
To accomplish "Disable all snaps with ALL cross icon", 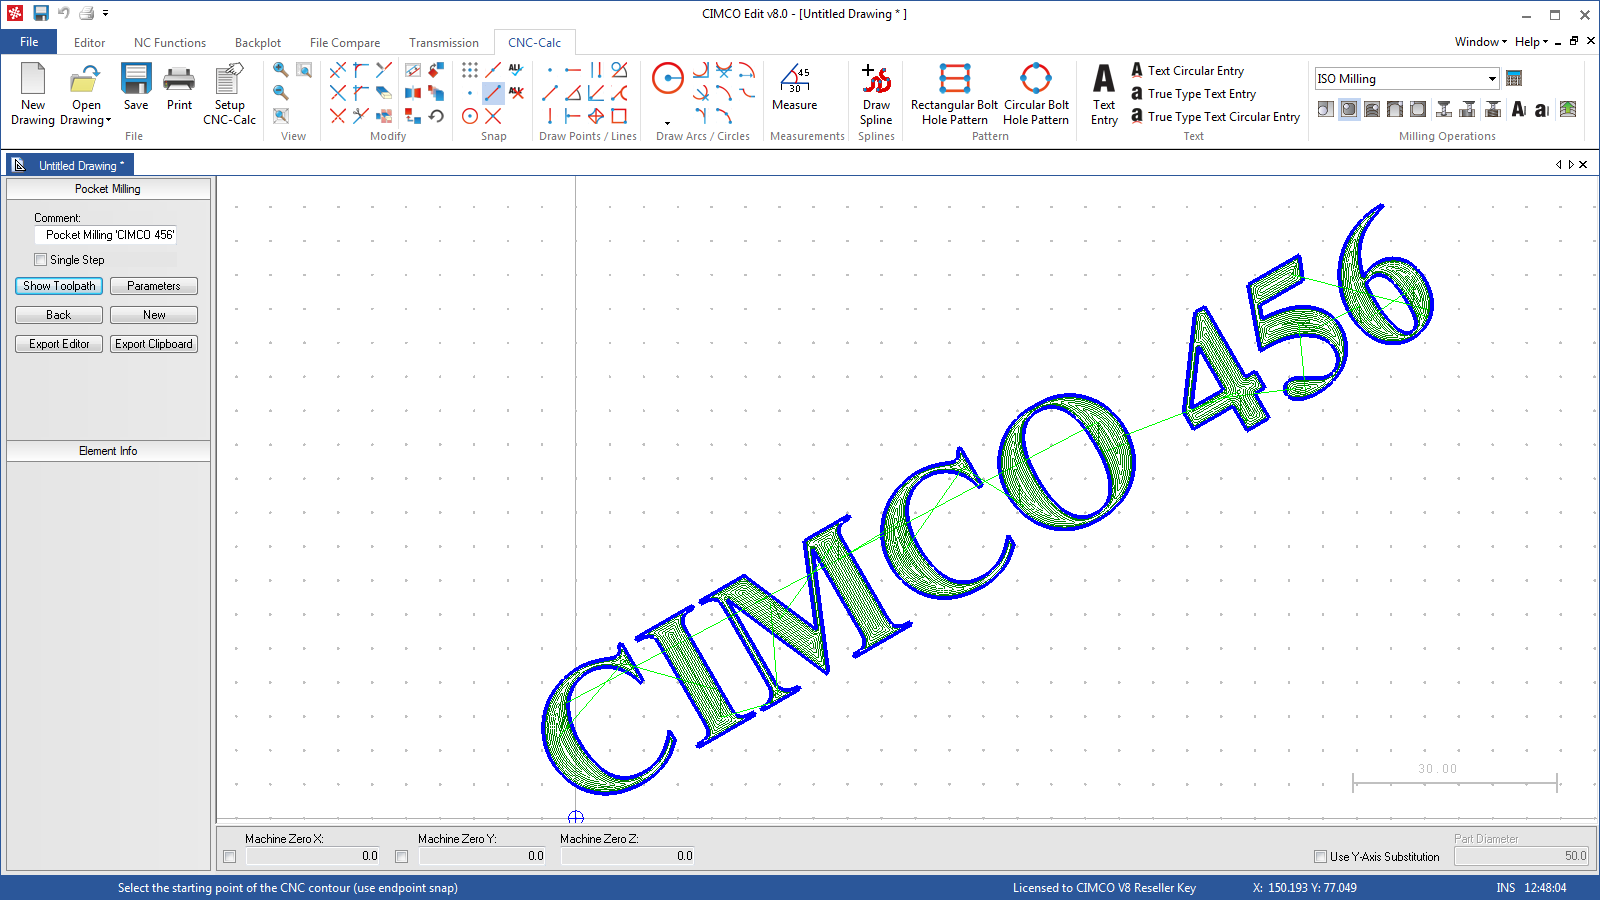I will (x=516, y=93).
